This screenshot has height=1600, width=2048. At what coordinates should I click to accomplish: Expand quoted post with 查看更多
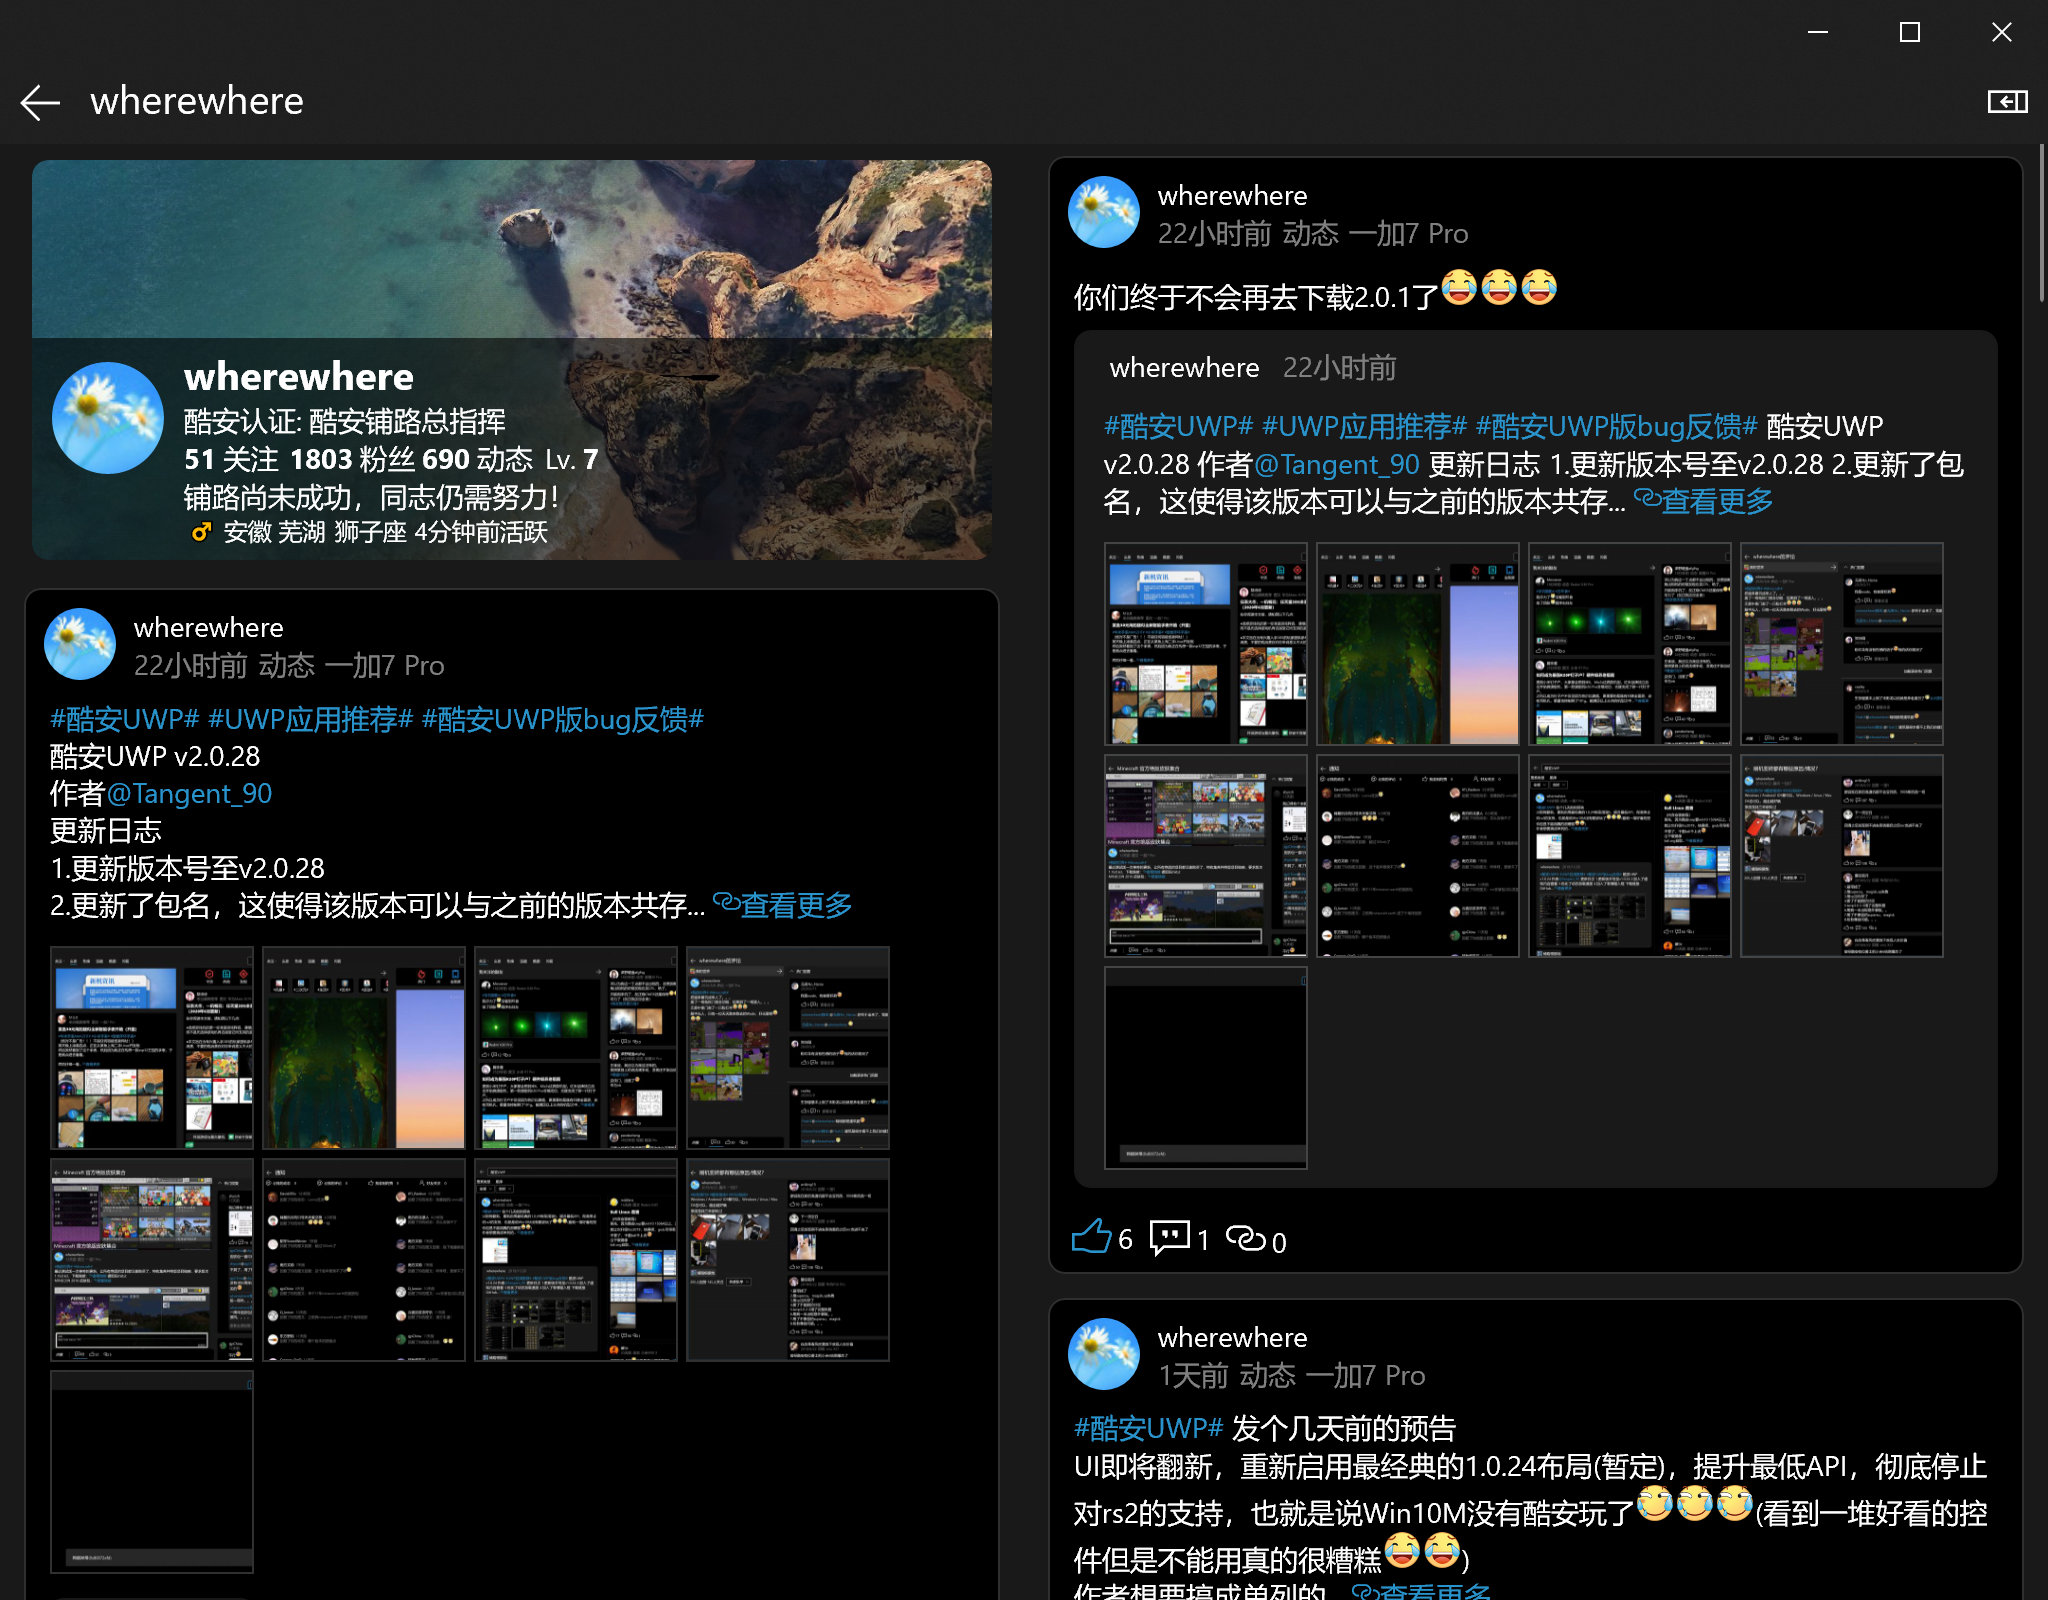(x=1704, y=501)
